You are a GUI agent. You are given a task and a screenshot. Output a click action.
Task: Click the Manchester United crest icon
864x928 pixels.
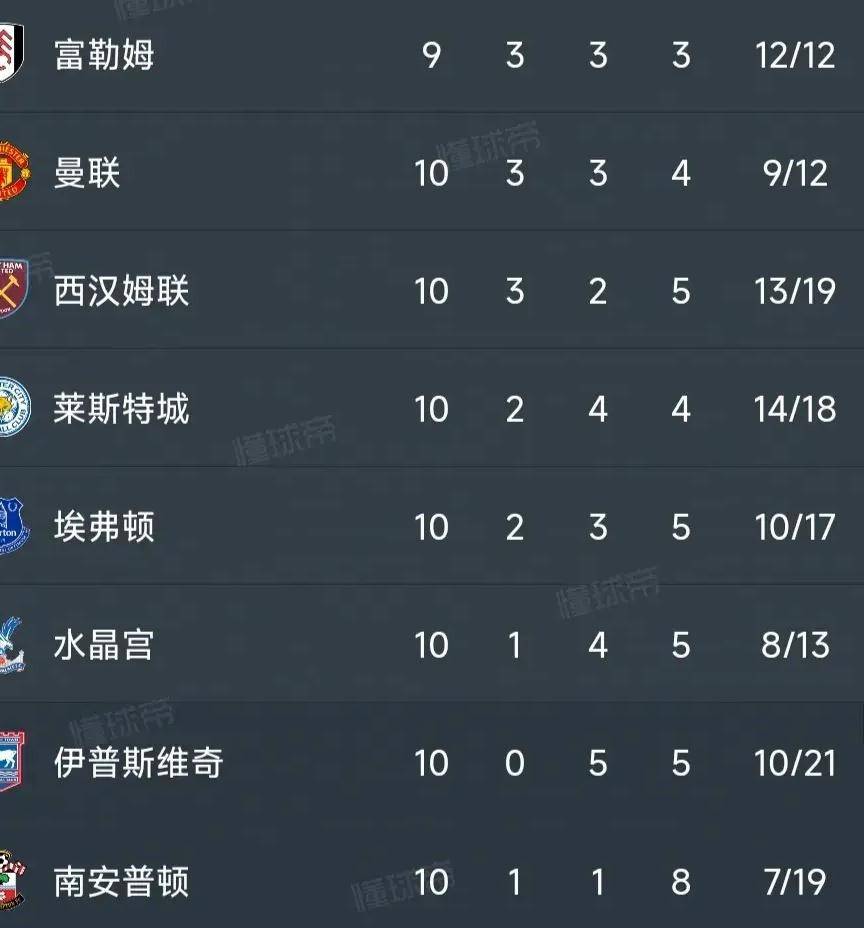[13, 173]
